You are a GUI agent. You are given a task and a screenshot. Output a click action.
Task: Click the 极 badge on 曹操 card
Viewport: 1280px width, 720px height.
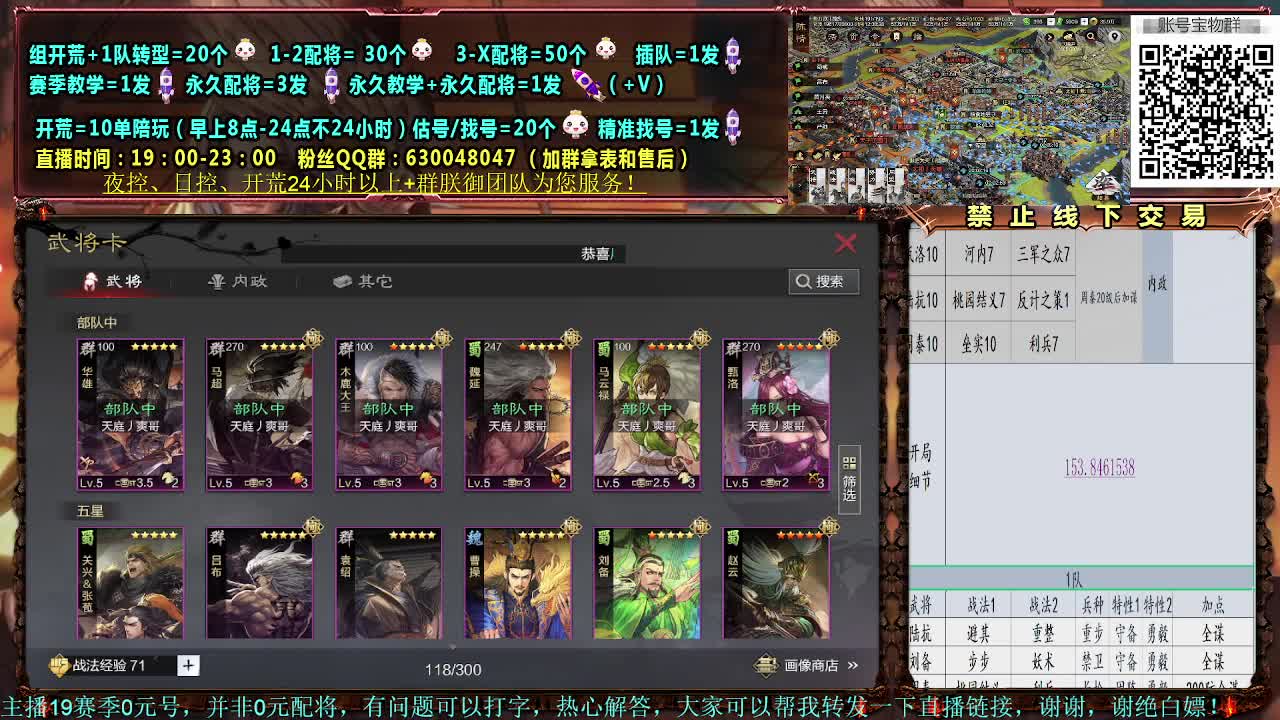click(x=571, y=527)
